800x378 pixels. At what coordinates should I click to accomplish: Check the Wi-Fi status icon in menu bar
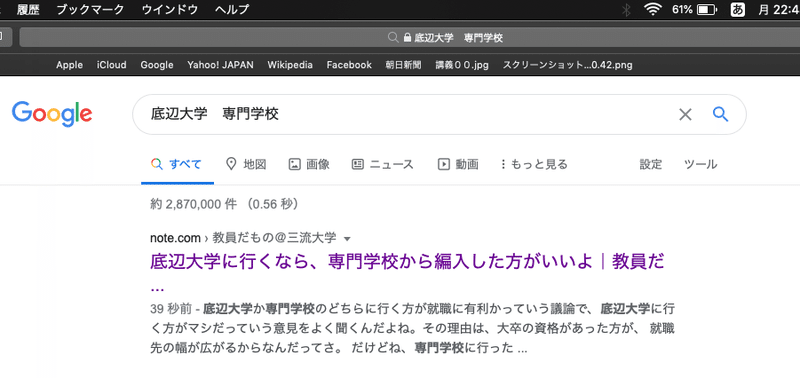tap(653, 9)
